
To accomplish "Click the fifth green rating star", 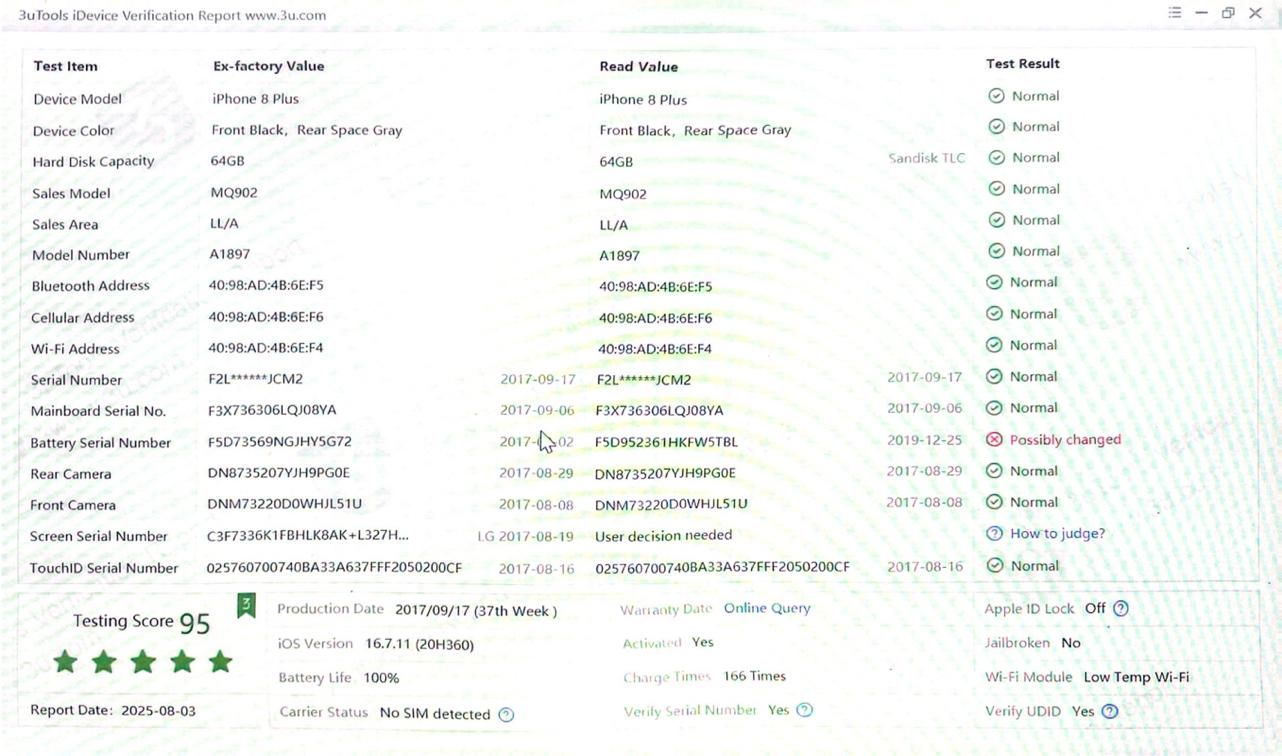I will tap(221, 661).
